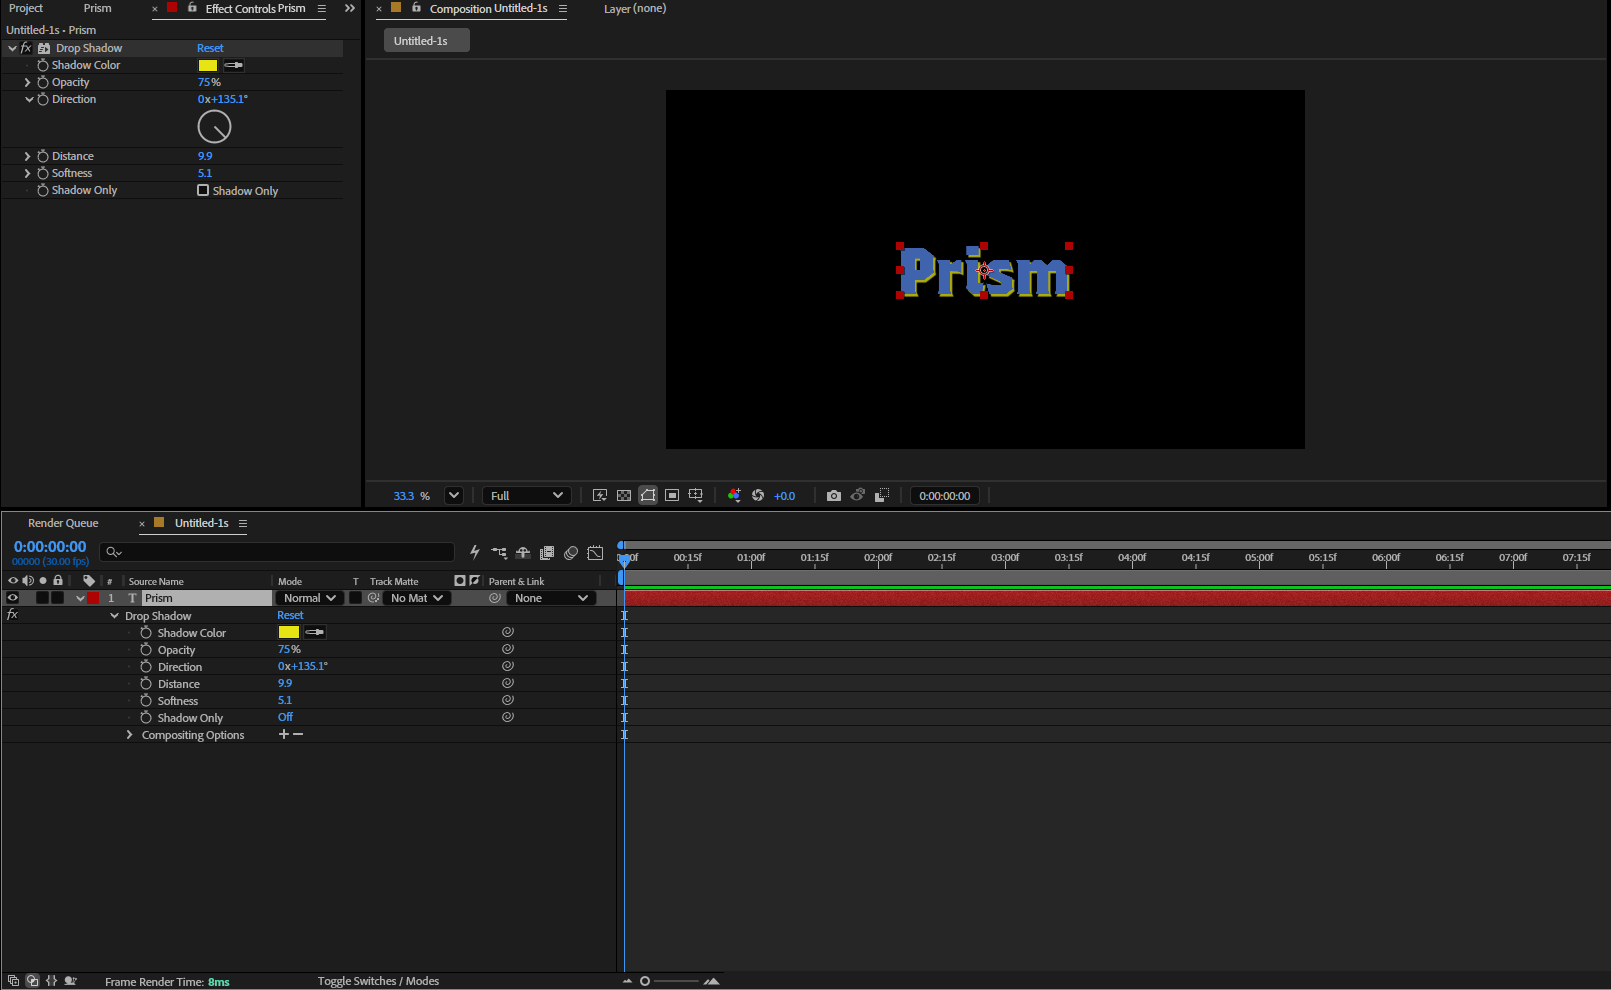Zoom out timeline with small mountain icon
This screenshot has width=1611, height=990.
coord(627,981)
